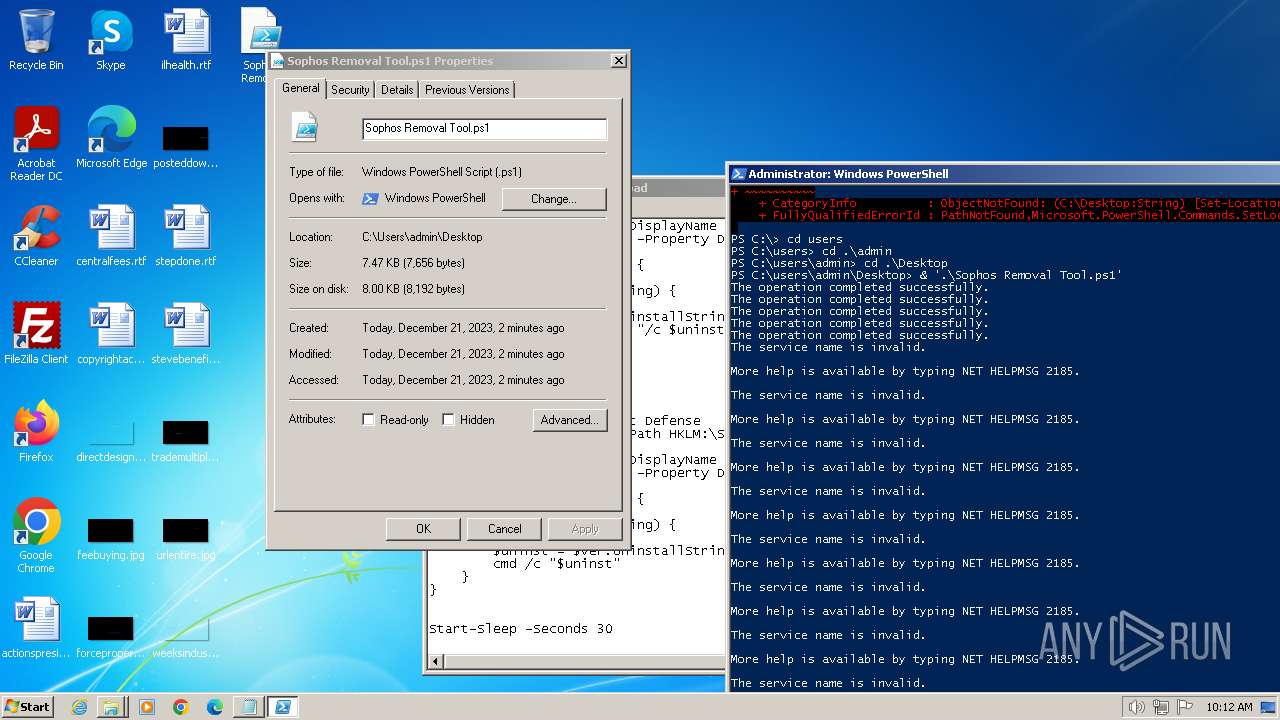Select trademultipl... desktop file
Viewport: 1280px width, 720px height.
(x=186, y=440)
